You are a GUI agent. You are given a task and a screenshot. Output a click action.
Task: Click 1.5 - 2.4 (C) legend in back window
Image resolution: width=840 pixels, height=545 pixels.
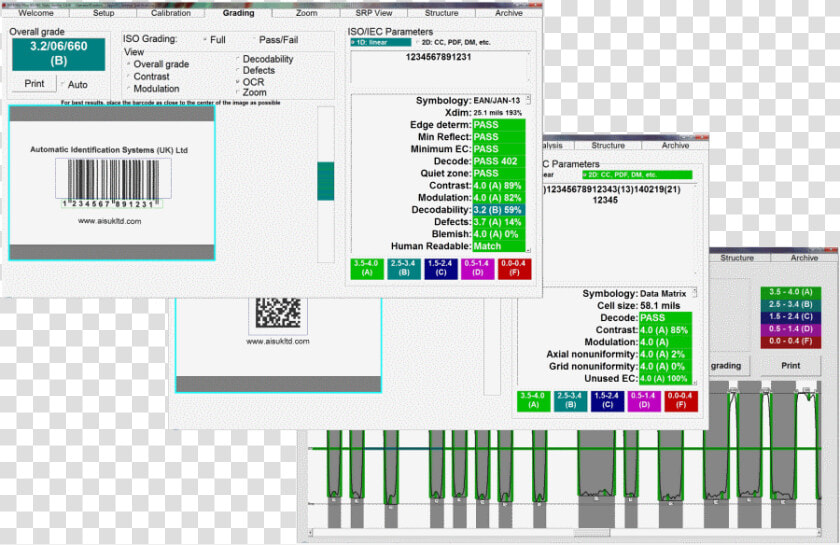click(791, 317)
